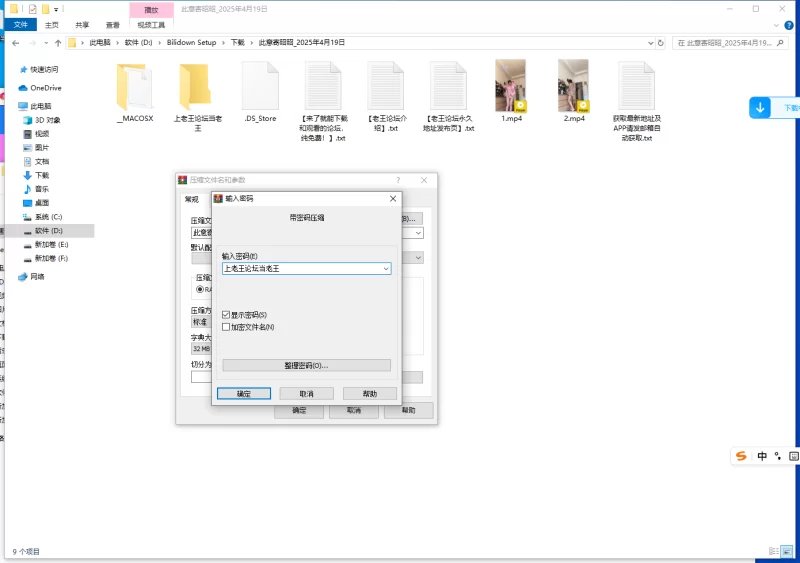This screenshot has width=800, height=563.
Task: Click the refresh button beside address bar
Action: pyautogui.click(x=661, y=43)
